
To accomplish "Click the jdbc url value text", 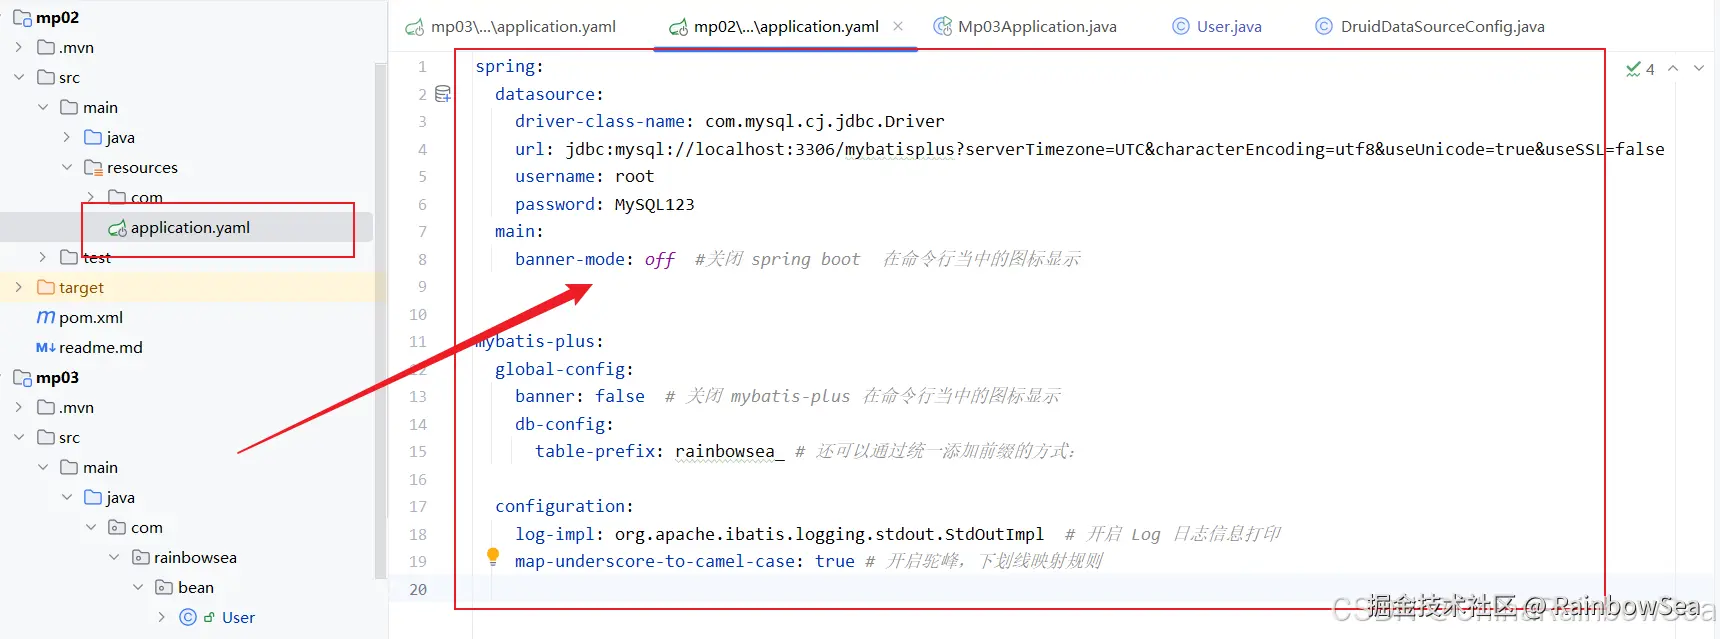I will tap(1115, 149).
